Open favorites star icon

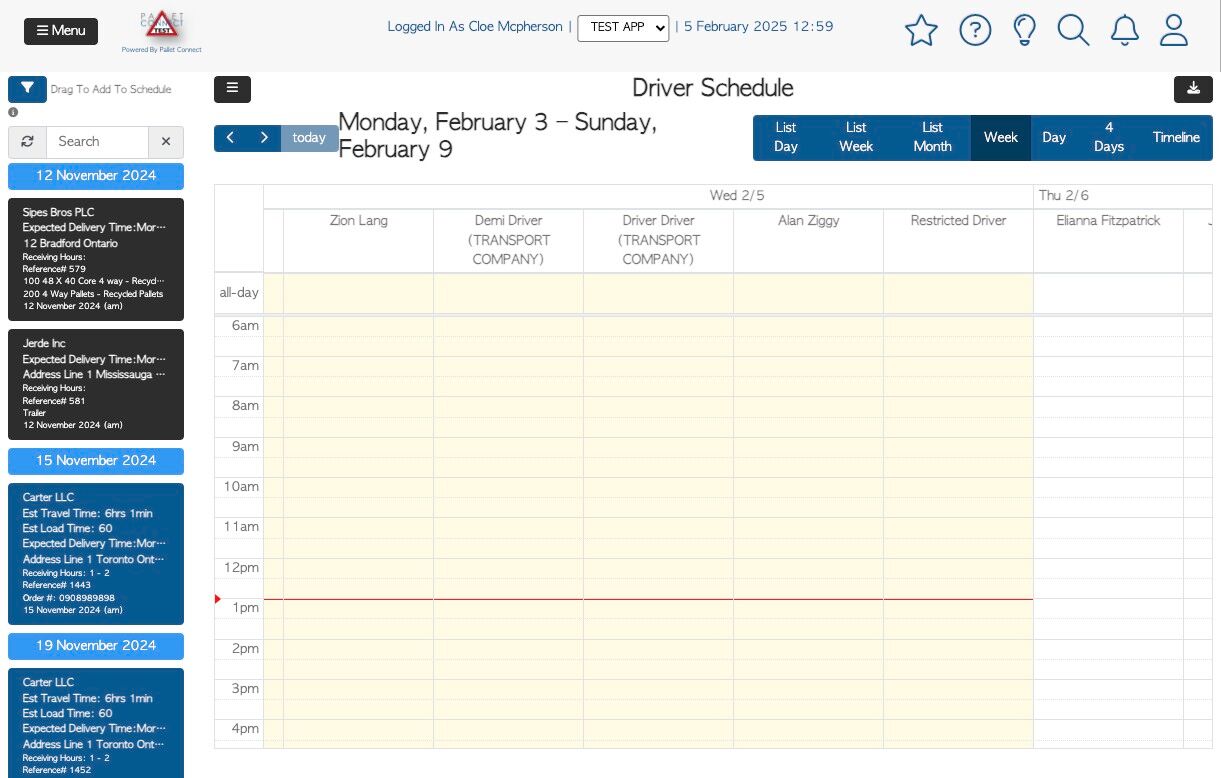tap(921, 31)
